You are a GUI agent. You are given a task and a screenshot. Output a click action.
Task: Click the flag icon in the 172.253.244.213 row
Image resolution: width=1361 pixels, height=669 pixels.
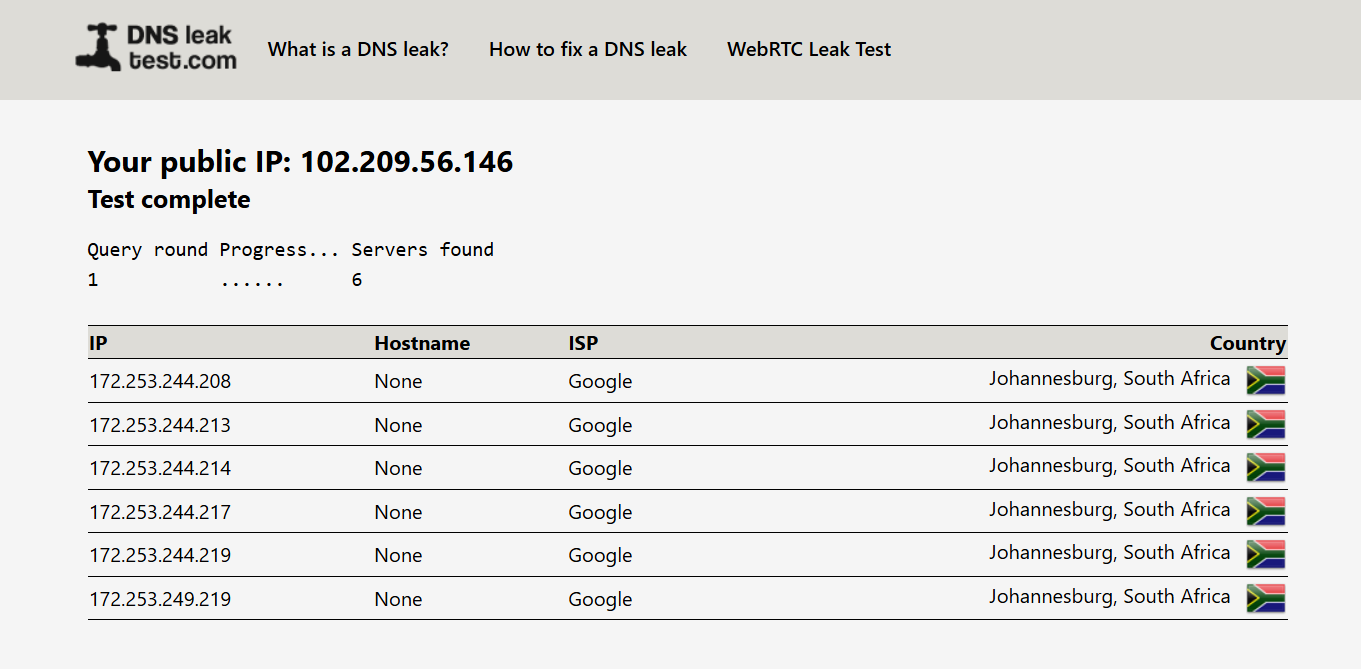tap(1265, 424)
